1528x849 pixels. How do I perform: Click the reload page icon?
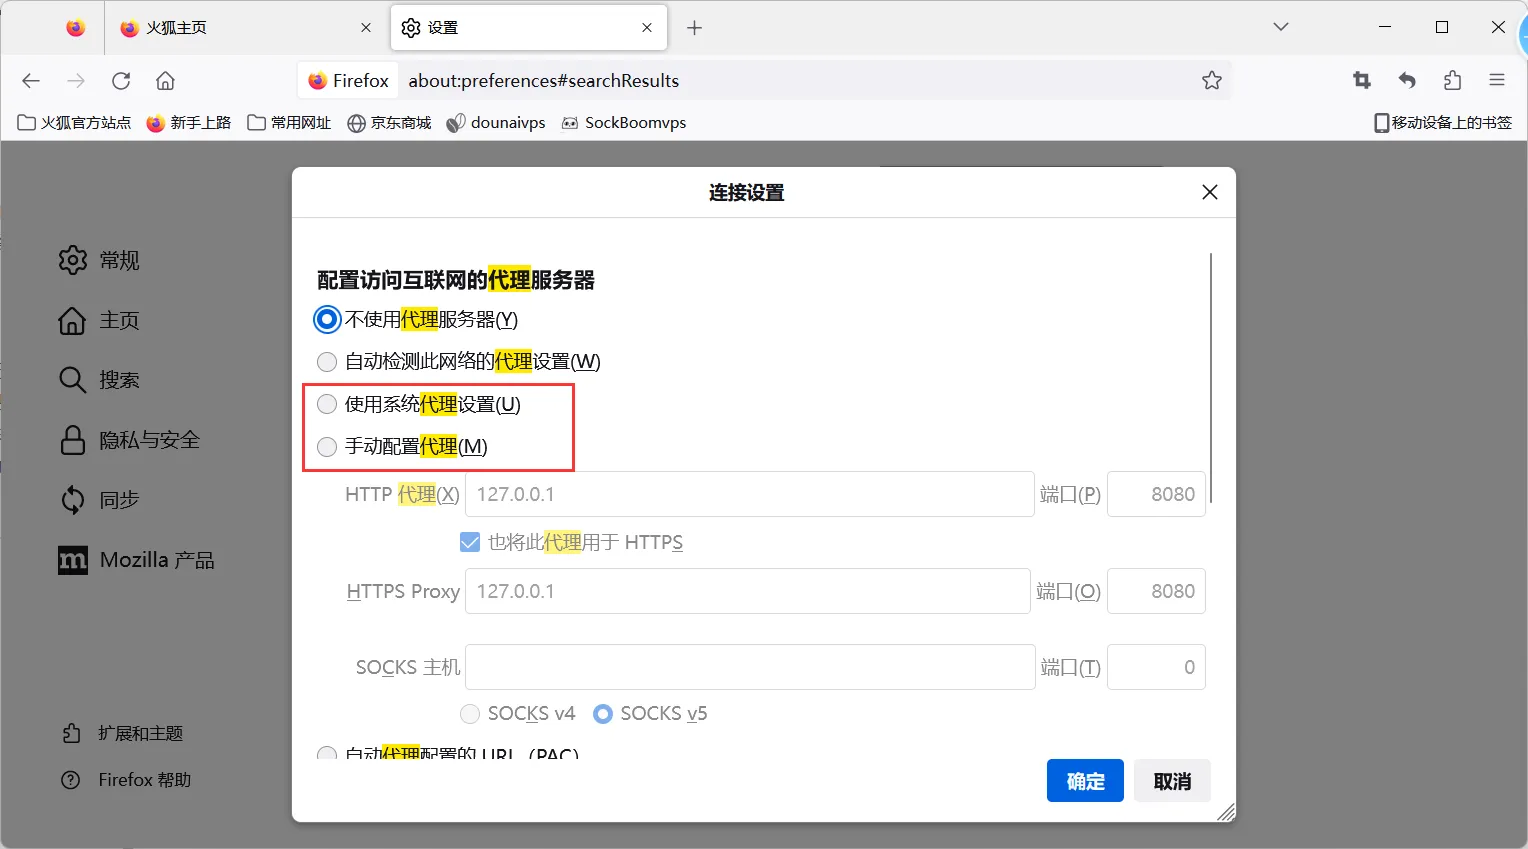(x=121, y=81)
